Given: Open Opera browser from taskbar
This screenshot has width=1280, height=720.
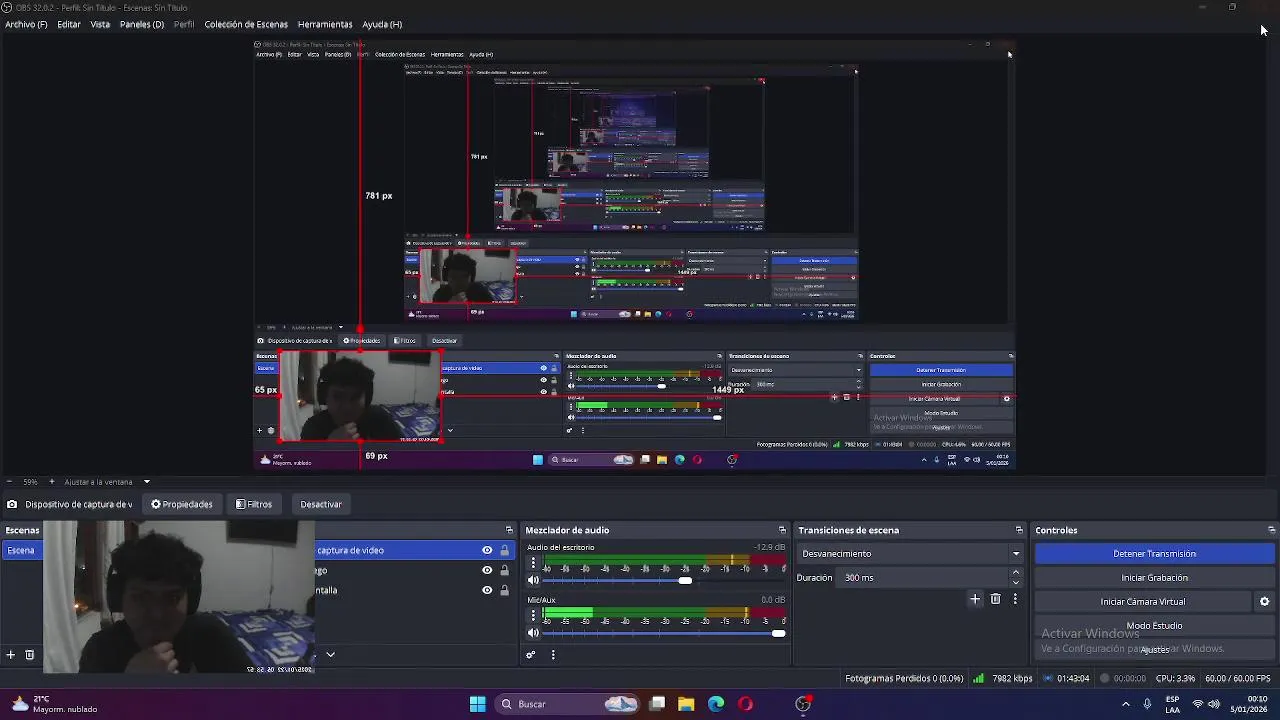Looking at the screenshot, I should point(745,704).
